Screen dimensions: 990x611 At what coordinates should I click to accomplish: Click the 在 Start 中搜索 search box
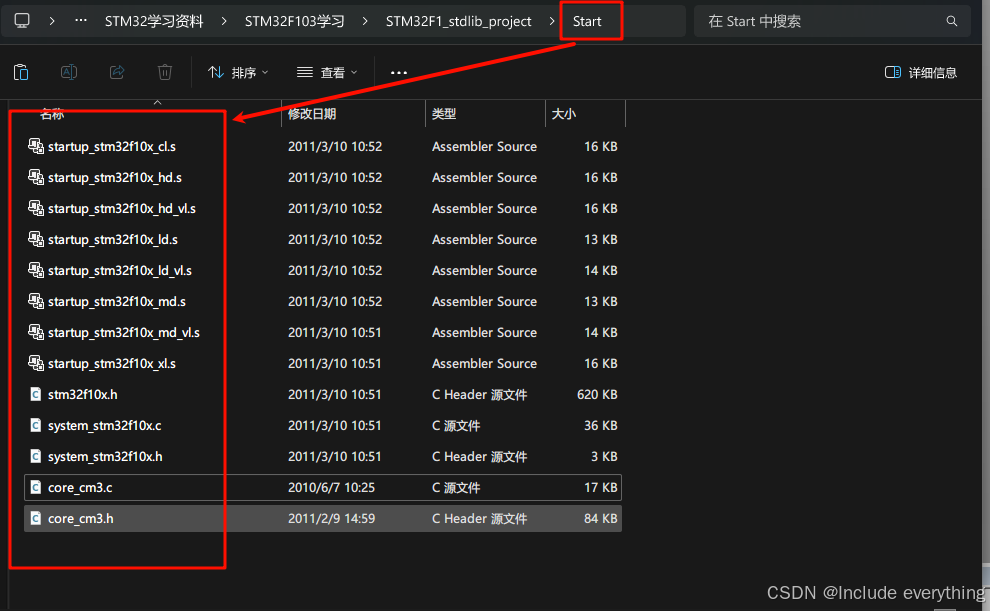tap(832, 21)
